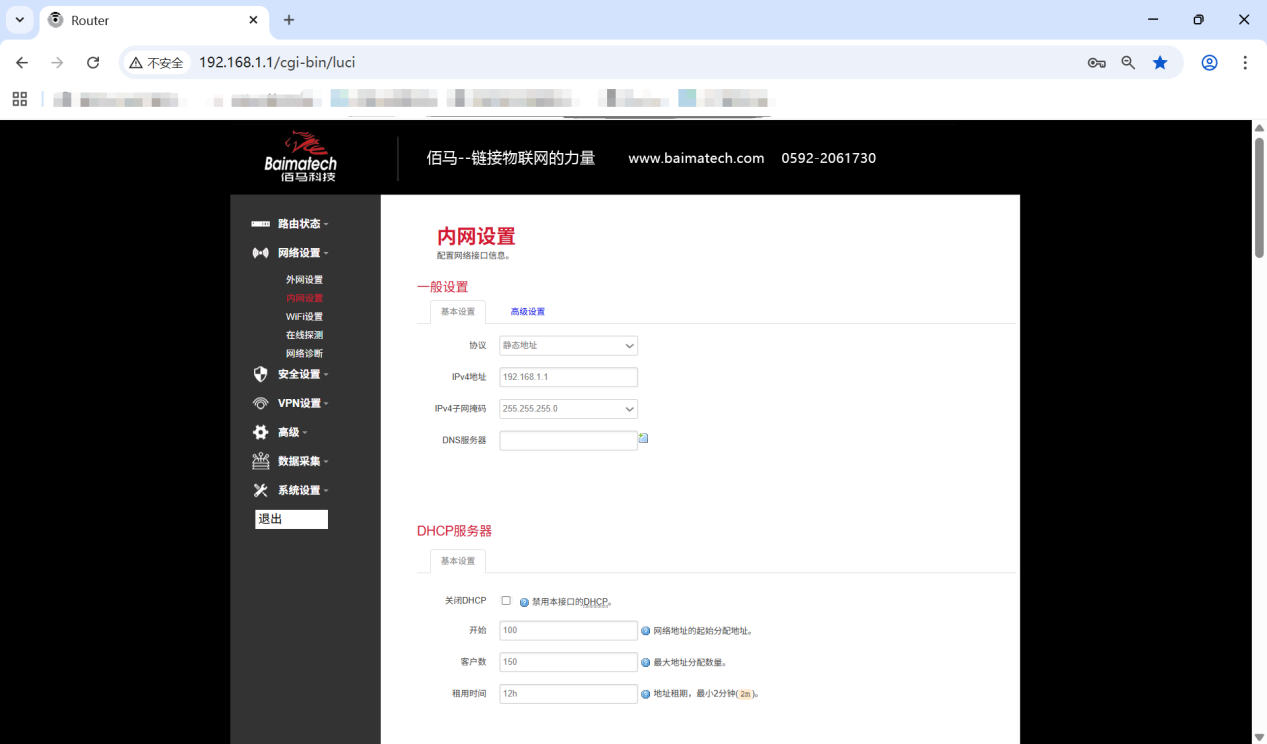Image resolution: width=1267 pixels, height=744 pixels.
Task: Click the help icon beside 禁用本接口的DHCP
Action: click(524, 601)
